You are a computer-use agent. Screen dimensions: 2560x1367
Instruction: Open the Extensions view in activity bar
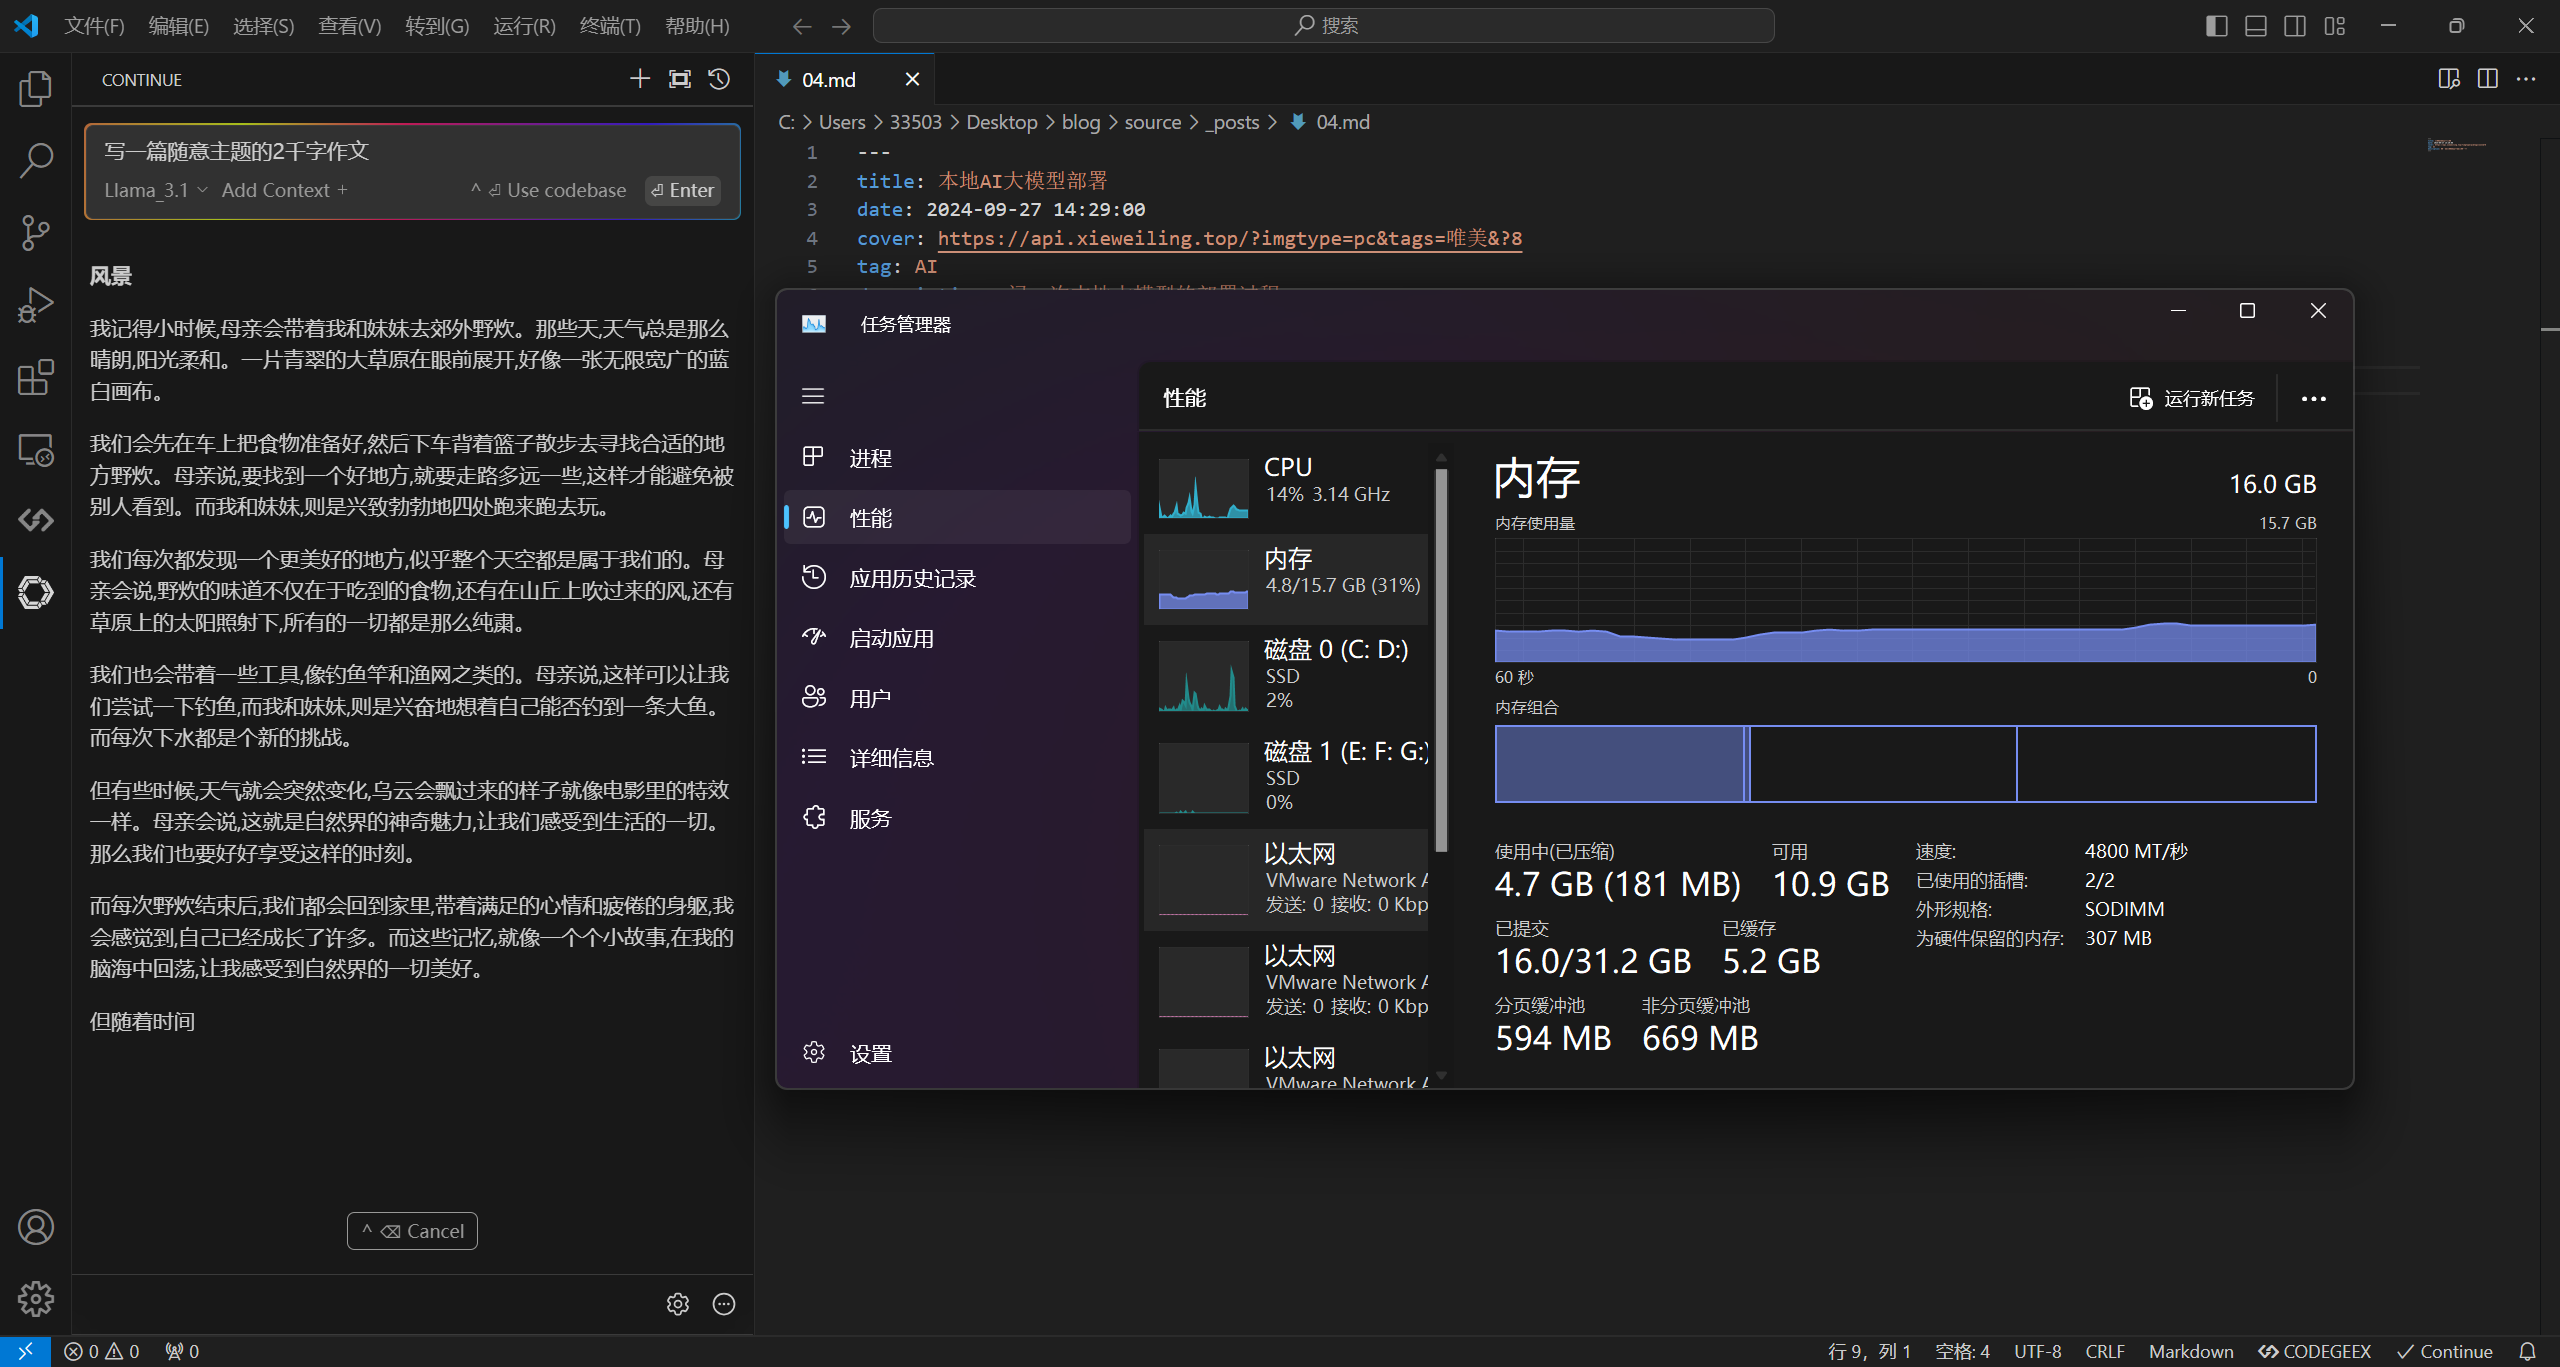pyautogui.click(x=35, y=378)
